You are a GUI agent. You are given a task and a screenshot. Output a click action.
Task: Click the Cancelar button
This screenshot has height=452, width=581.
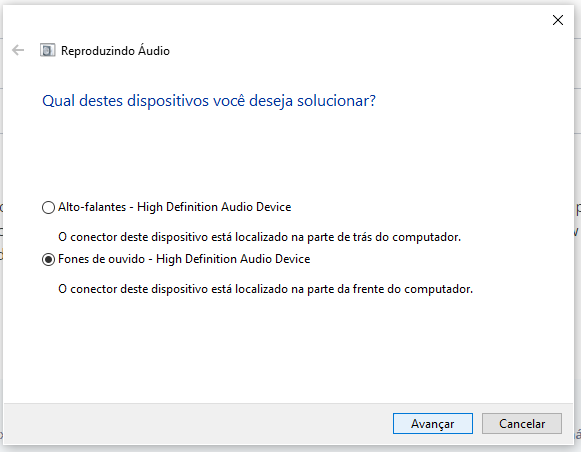pos(522,423)
